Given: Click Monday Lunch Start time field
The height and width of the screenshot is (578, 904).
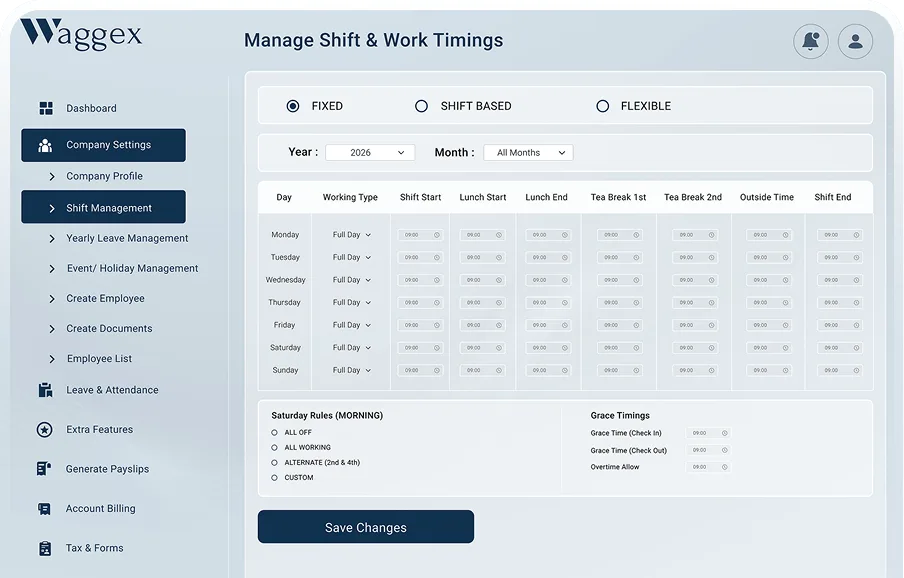Looking at the screenshot, I should point(483,235).
